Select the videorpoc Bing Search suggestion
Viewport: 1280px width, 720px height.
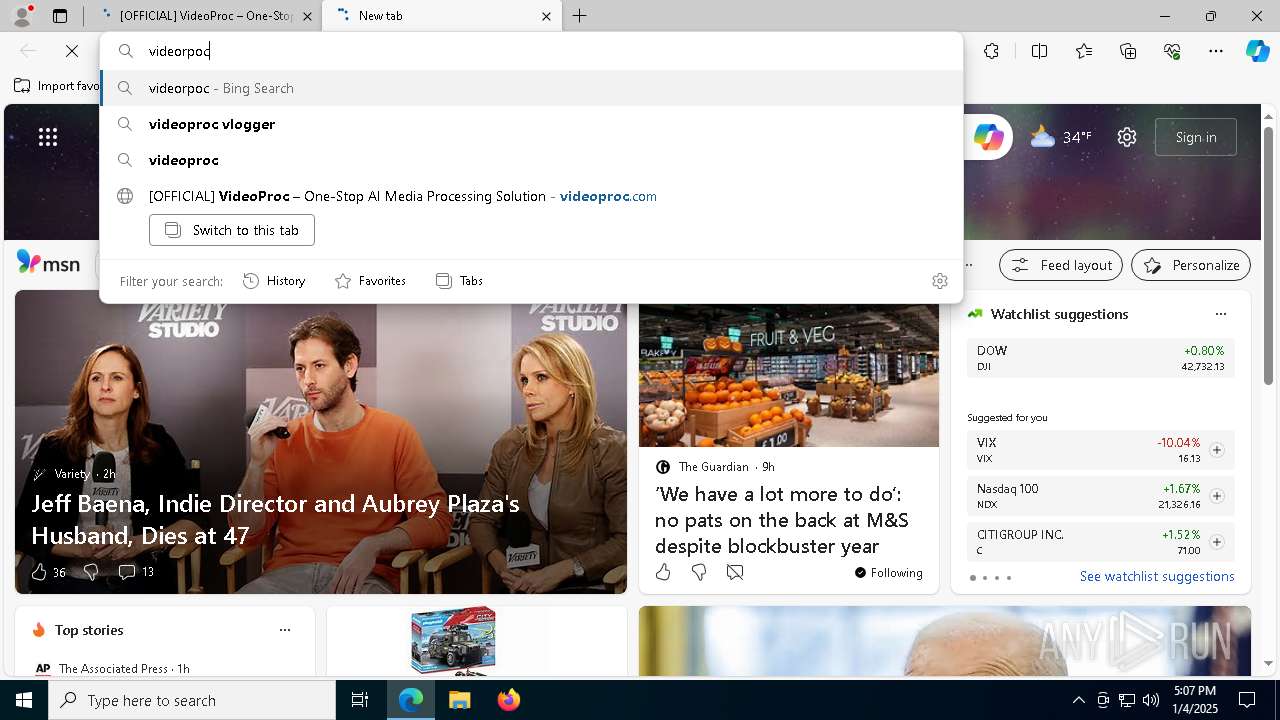pyautogui.click(x=531, y=88)
